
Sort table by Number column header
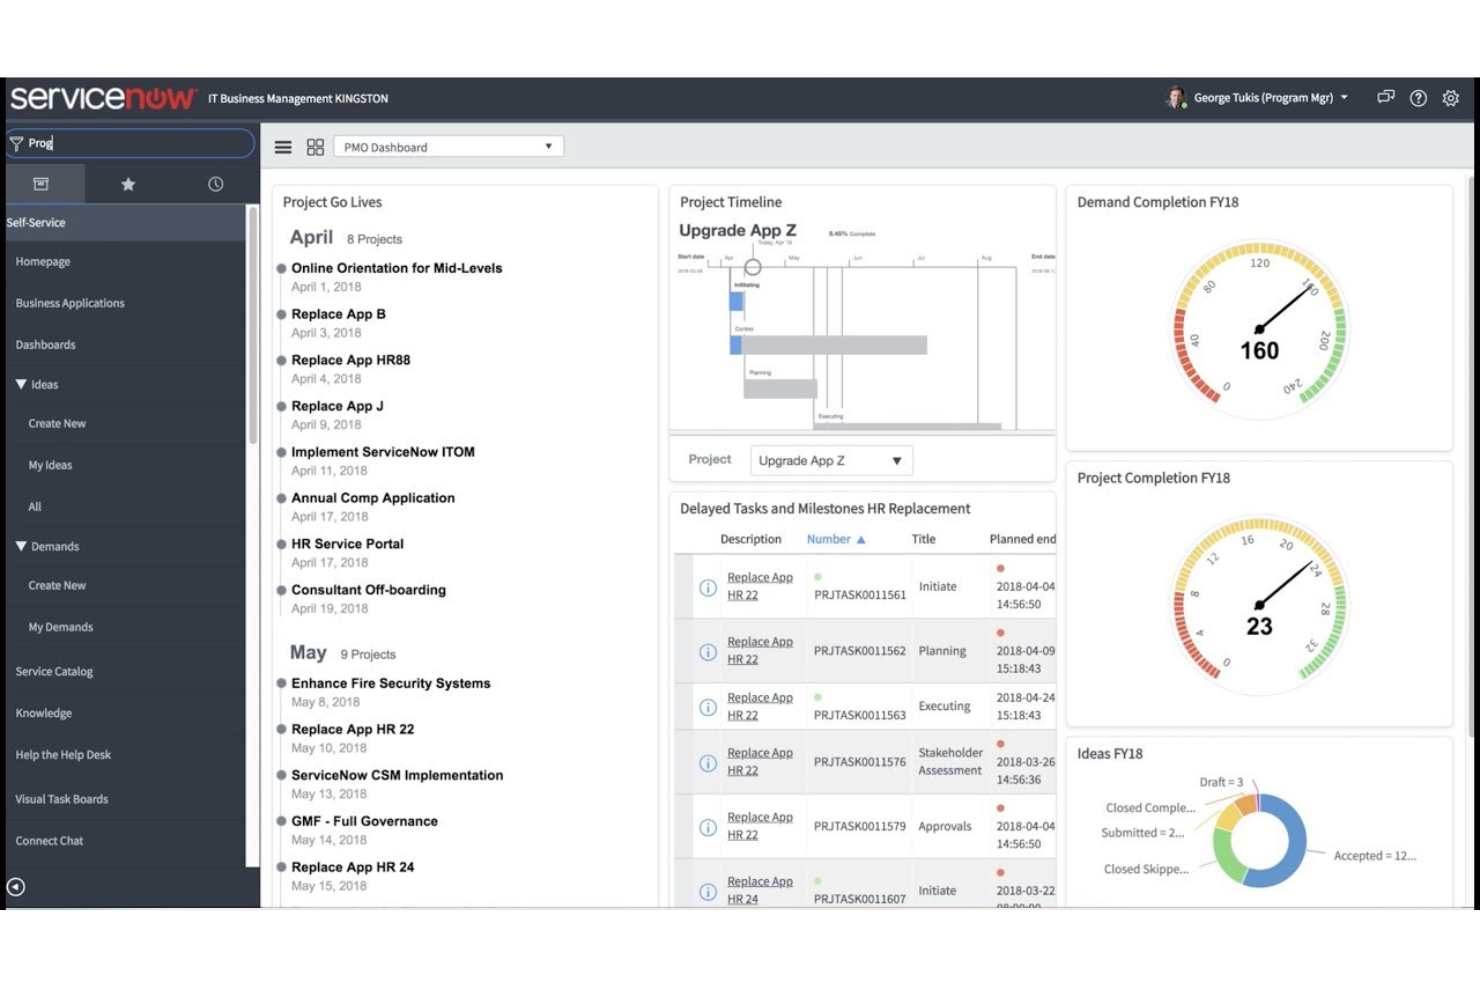point(828,539)
